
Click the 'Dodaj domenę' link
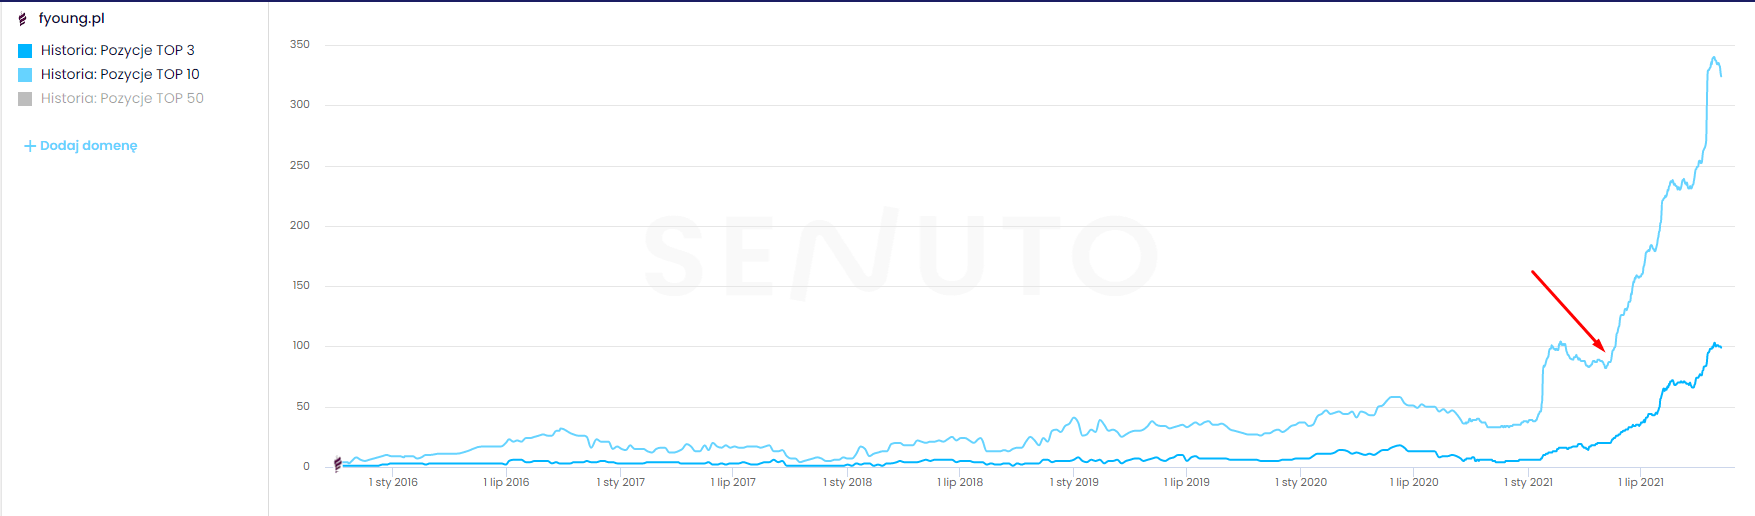point(89,146)
